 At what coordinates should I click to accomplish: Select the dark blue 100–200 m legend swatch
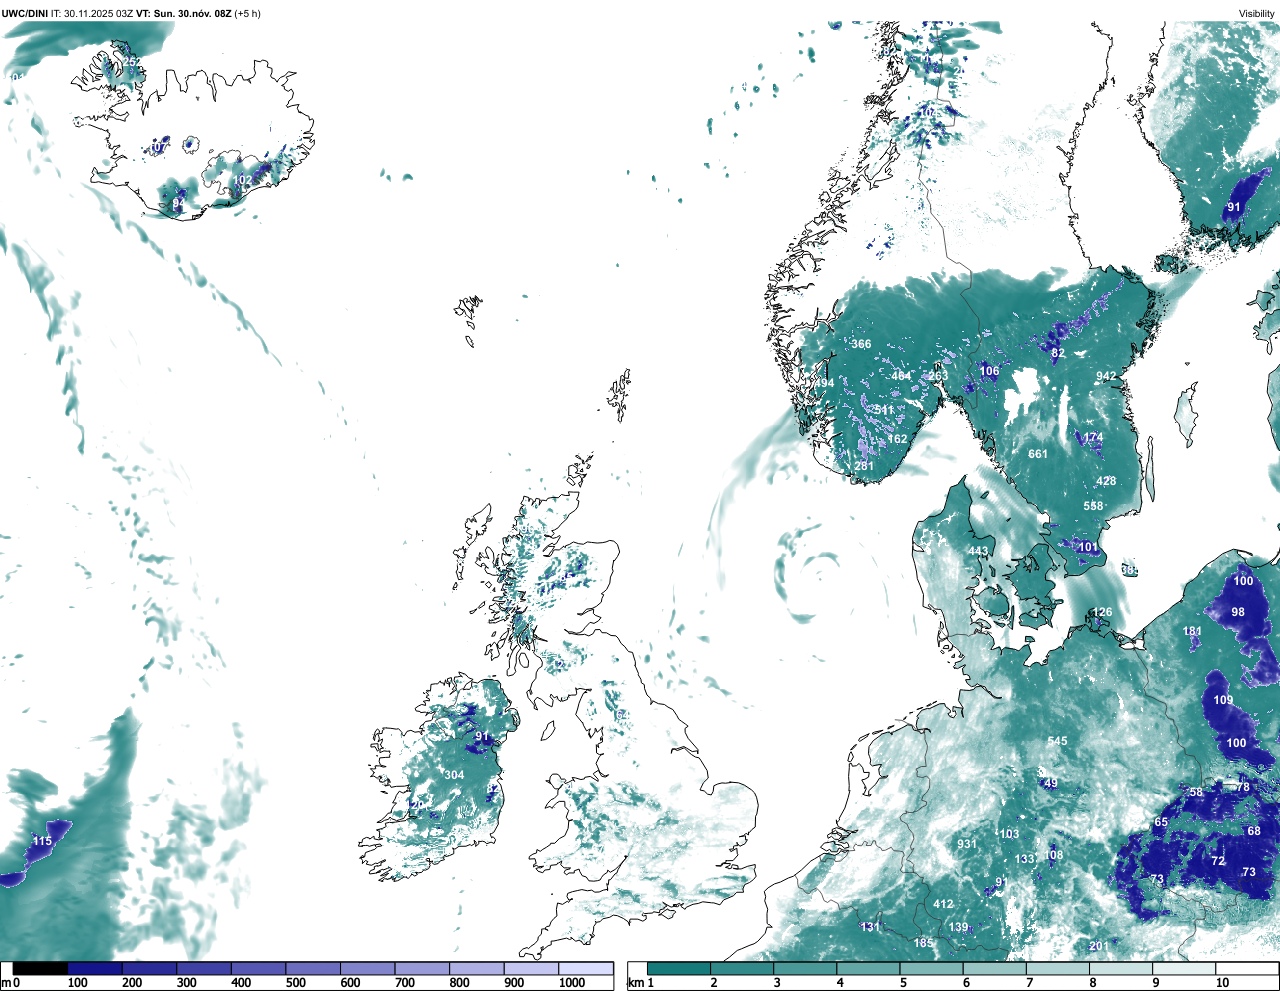pyautogui.click(x=95, y=968)
